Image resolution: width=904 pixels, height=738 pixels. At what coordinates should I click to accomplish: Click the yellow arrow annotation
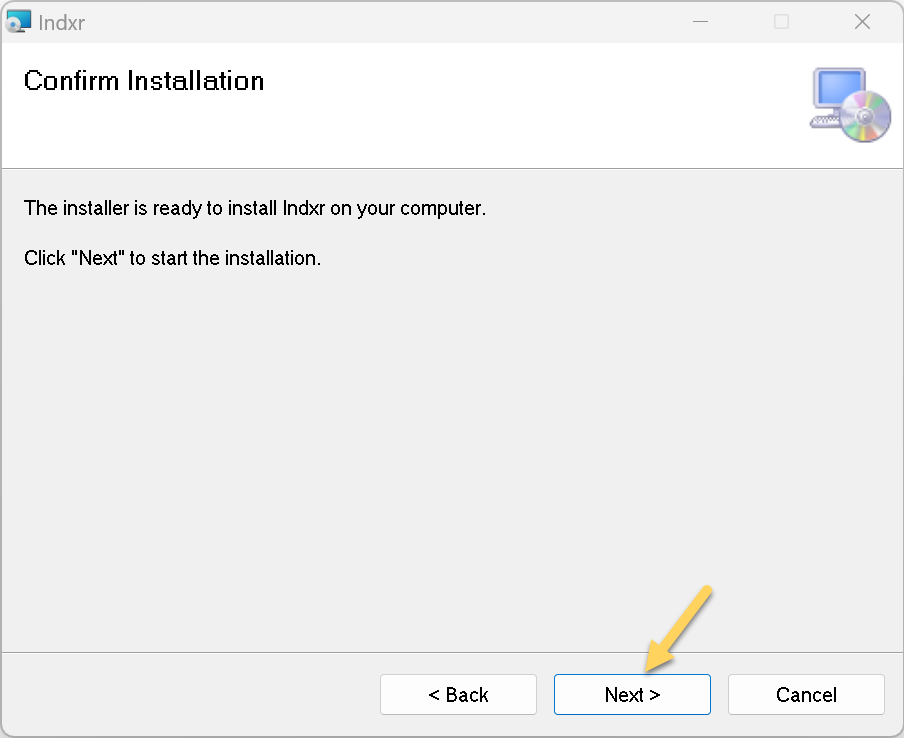[679, 628]
